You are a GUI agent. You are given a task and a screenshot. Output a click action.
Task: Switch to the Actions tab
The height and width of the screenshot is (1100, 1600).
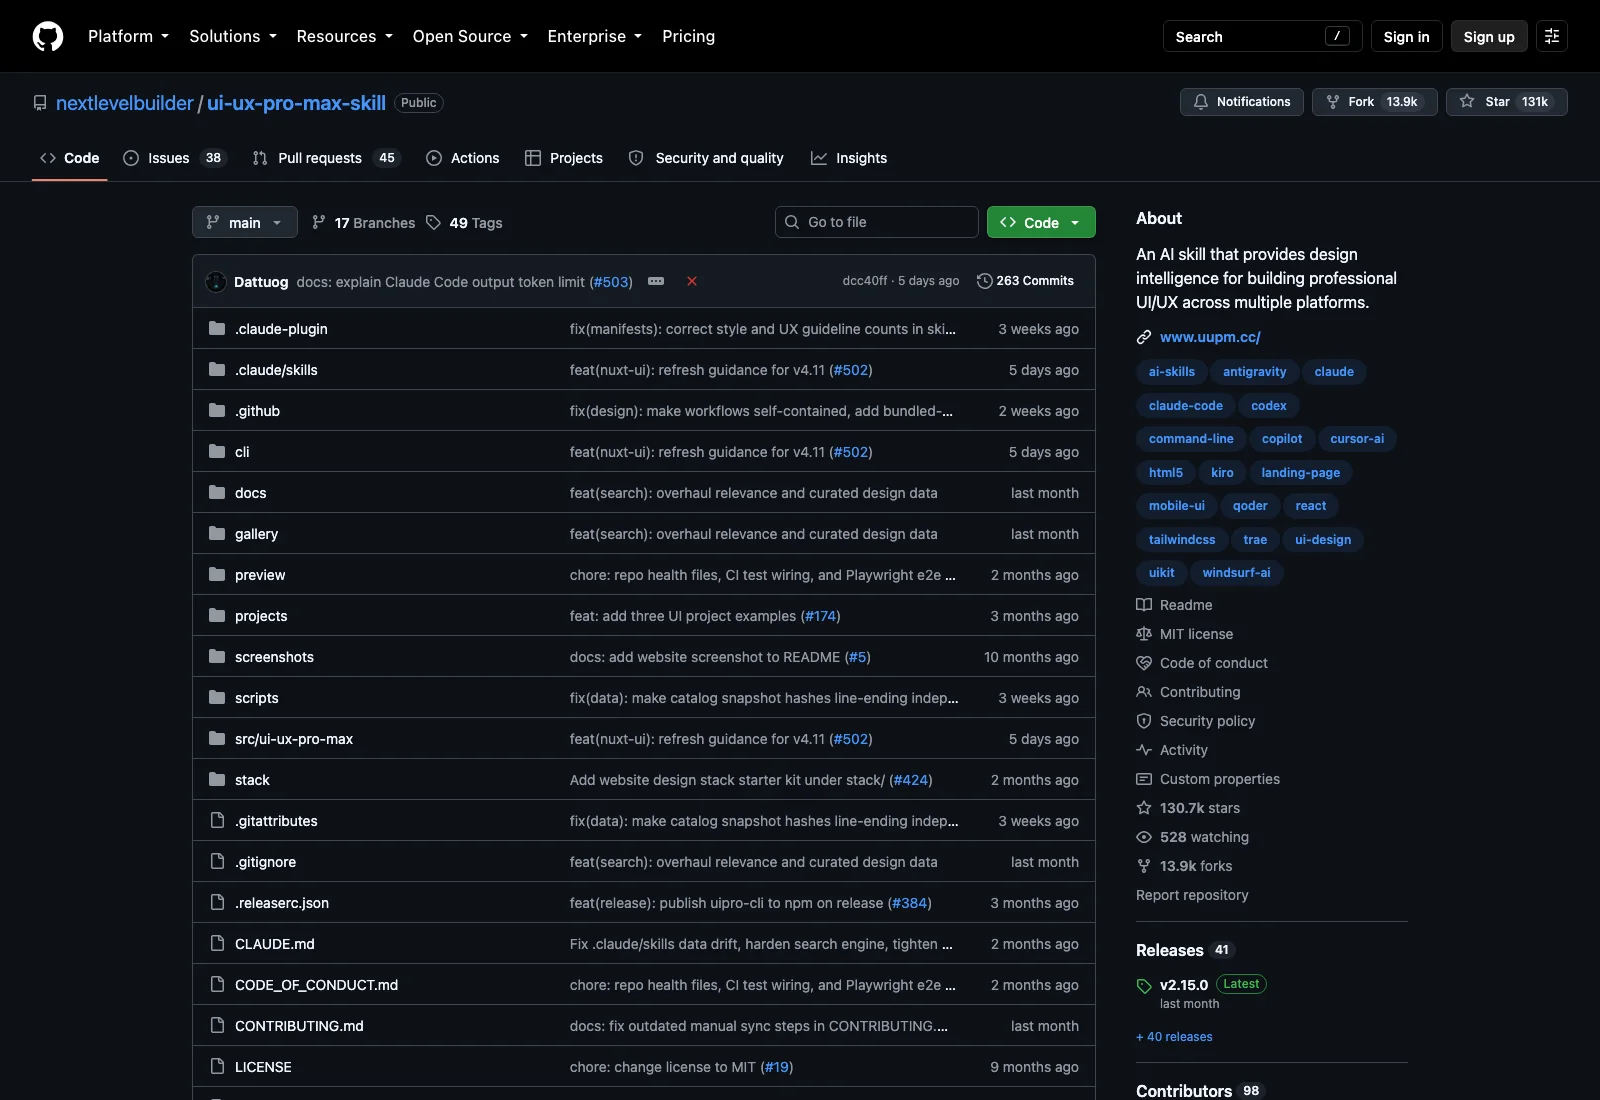[x=463, y=158]
